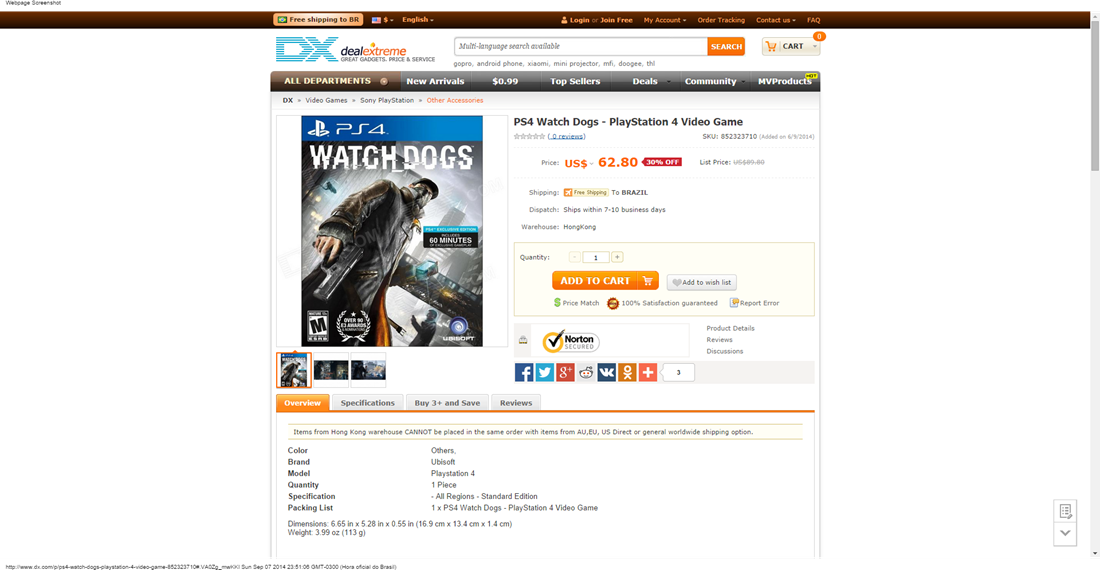This screenshot has height=570, width=1100.
Task: Open the 0 reviews link
Action: [566, 137]
